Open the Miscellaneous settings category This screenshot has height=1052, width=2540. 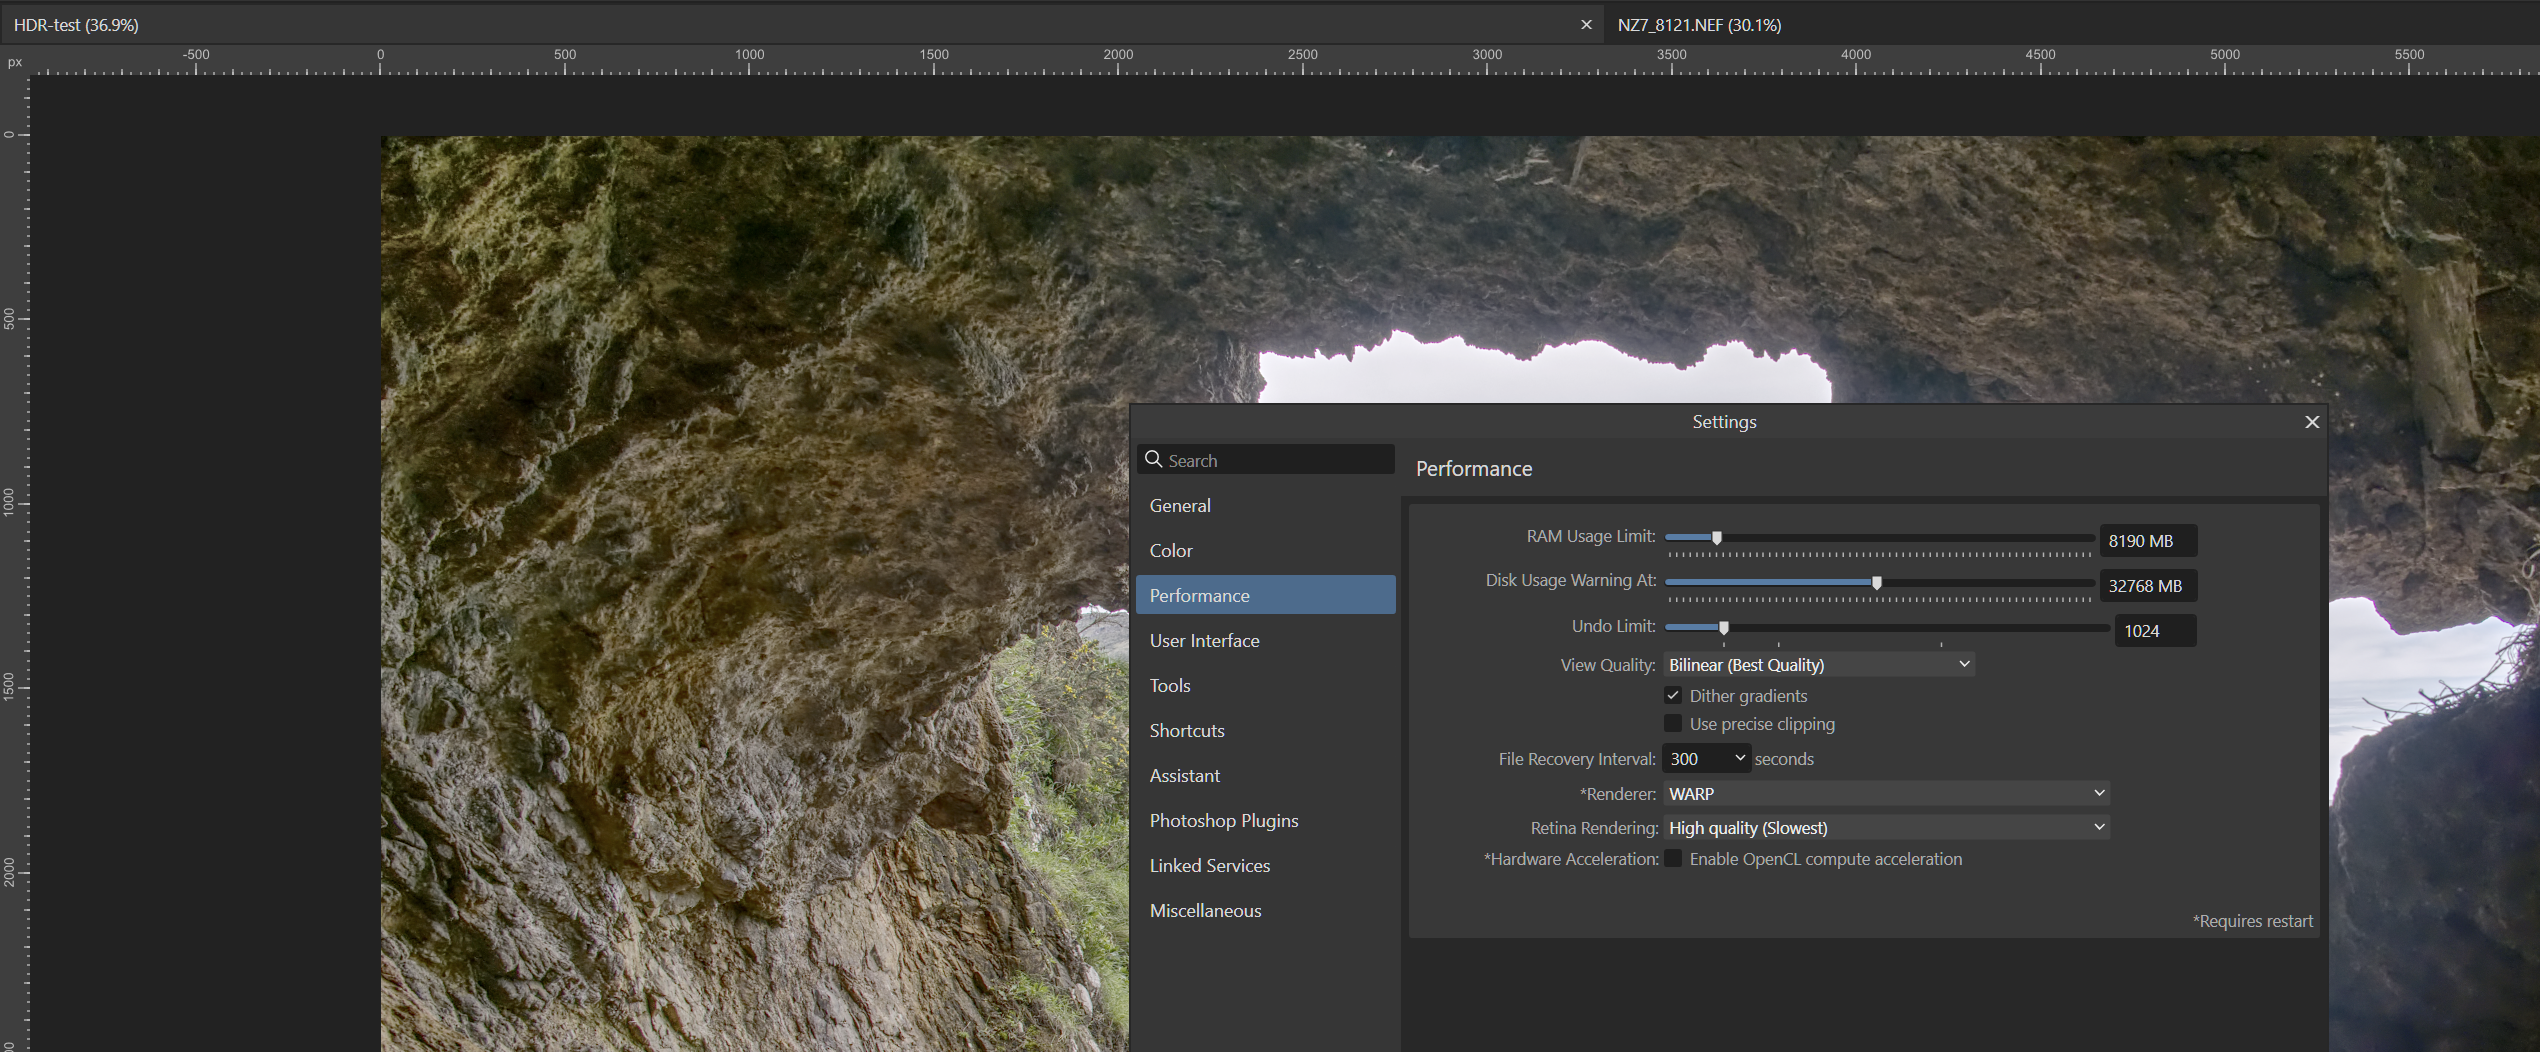pos(1265,910)
